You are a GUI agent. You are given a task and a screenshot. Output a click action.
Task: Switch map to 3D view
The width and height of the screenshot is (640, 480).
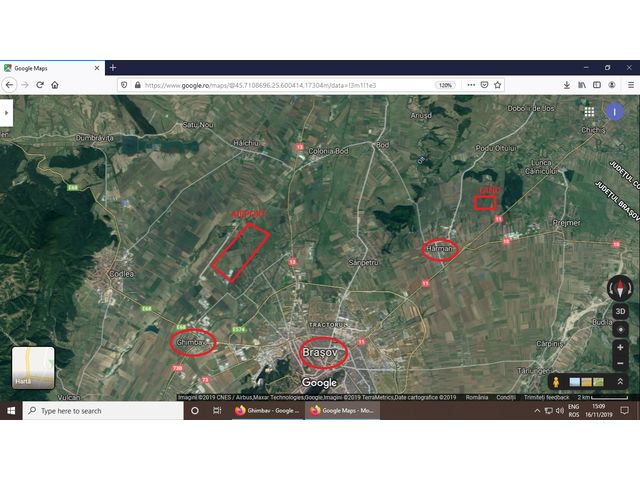(x=620, y=311)
